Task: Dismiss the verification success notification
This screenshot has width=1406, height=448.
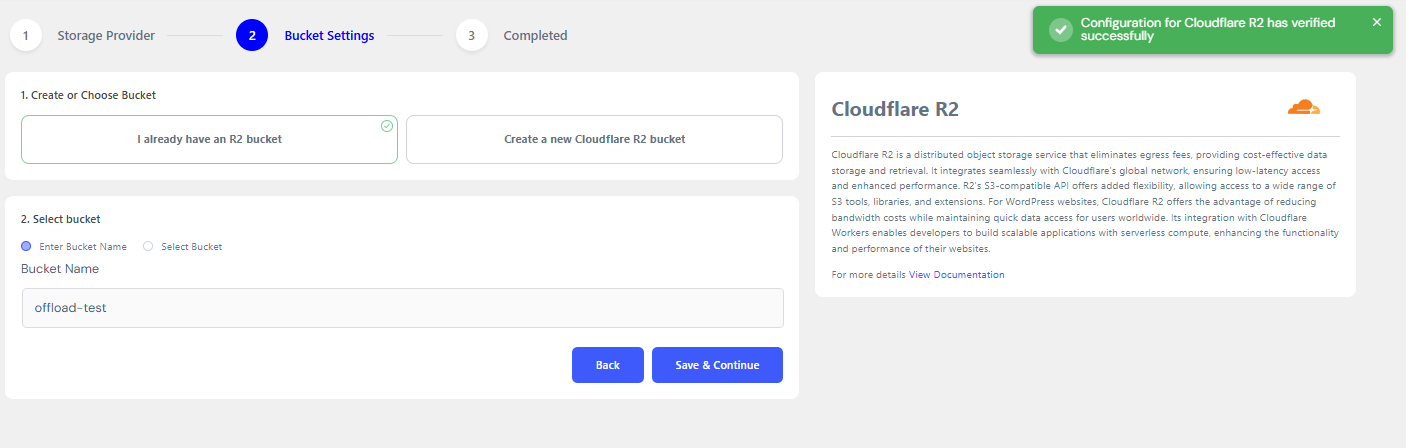Action: click(1376, 22)
